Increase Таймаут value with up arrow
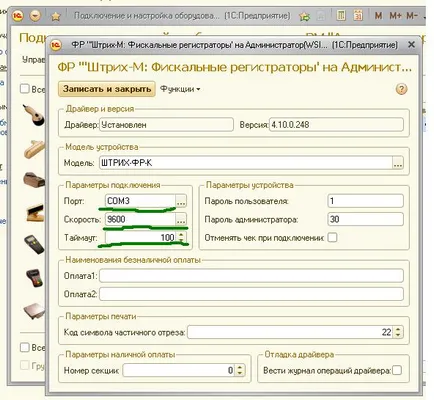The height and width of the screenshot is (400, 434). point(181,235)
